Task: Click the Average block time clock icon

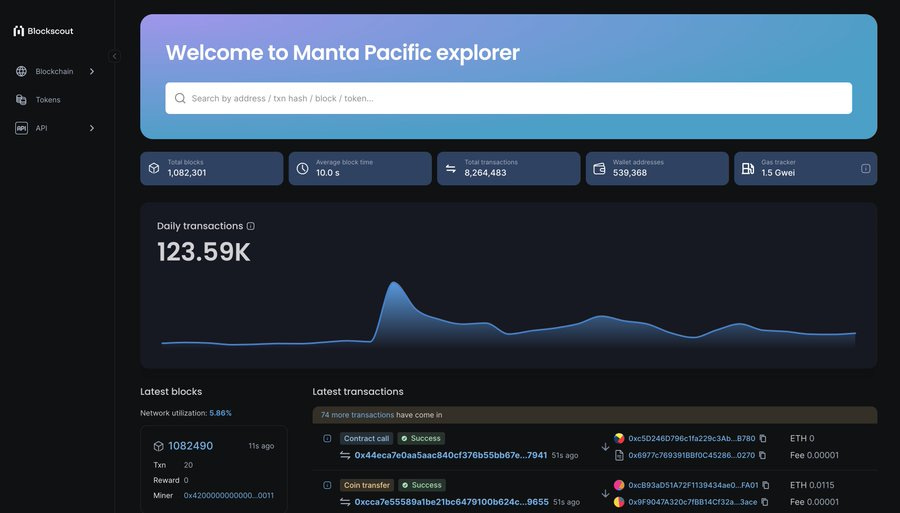Action: point(302,168)
